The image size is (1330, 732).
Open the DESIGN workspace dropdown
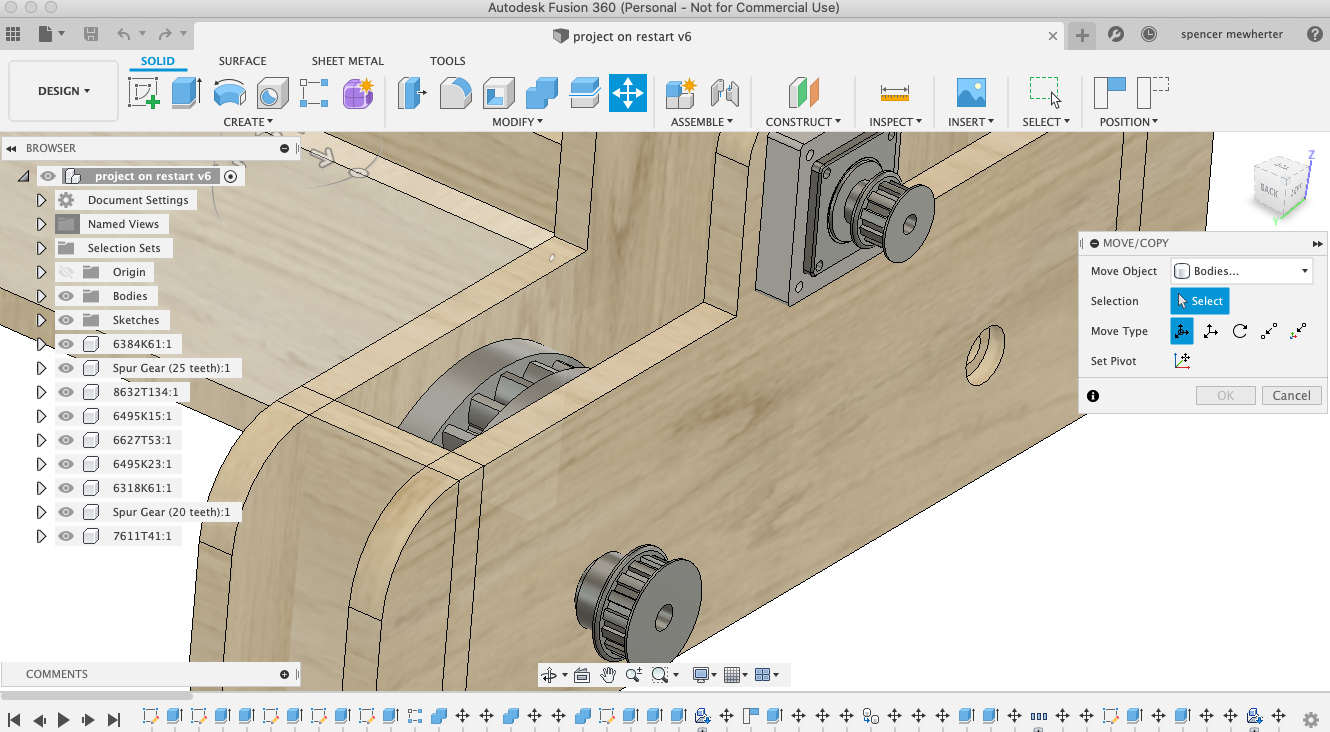tap(64, 91)
